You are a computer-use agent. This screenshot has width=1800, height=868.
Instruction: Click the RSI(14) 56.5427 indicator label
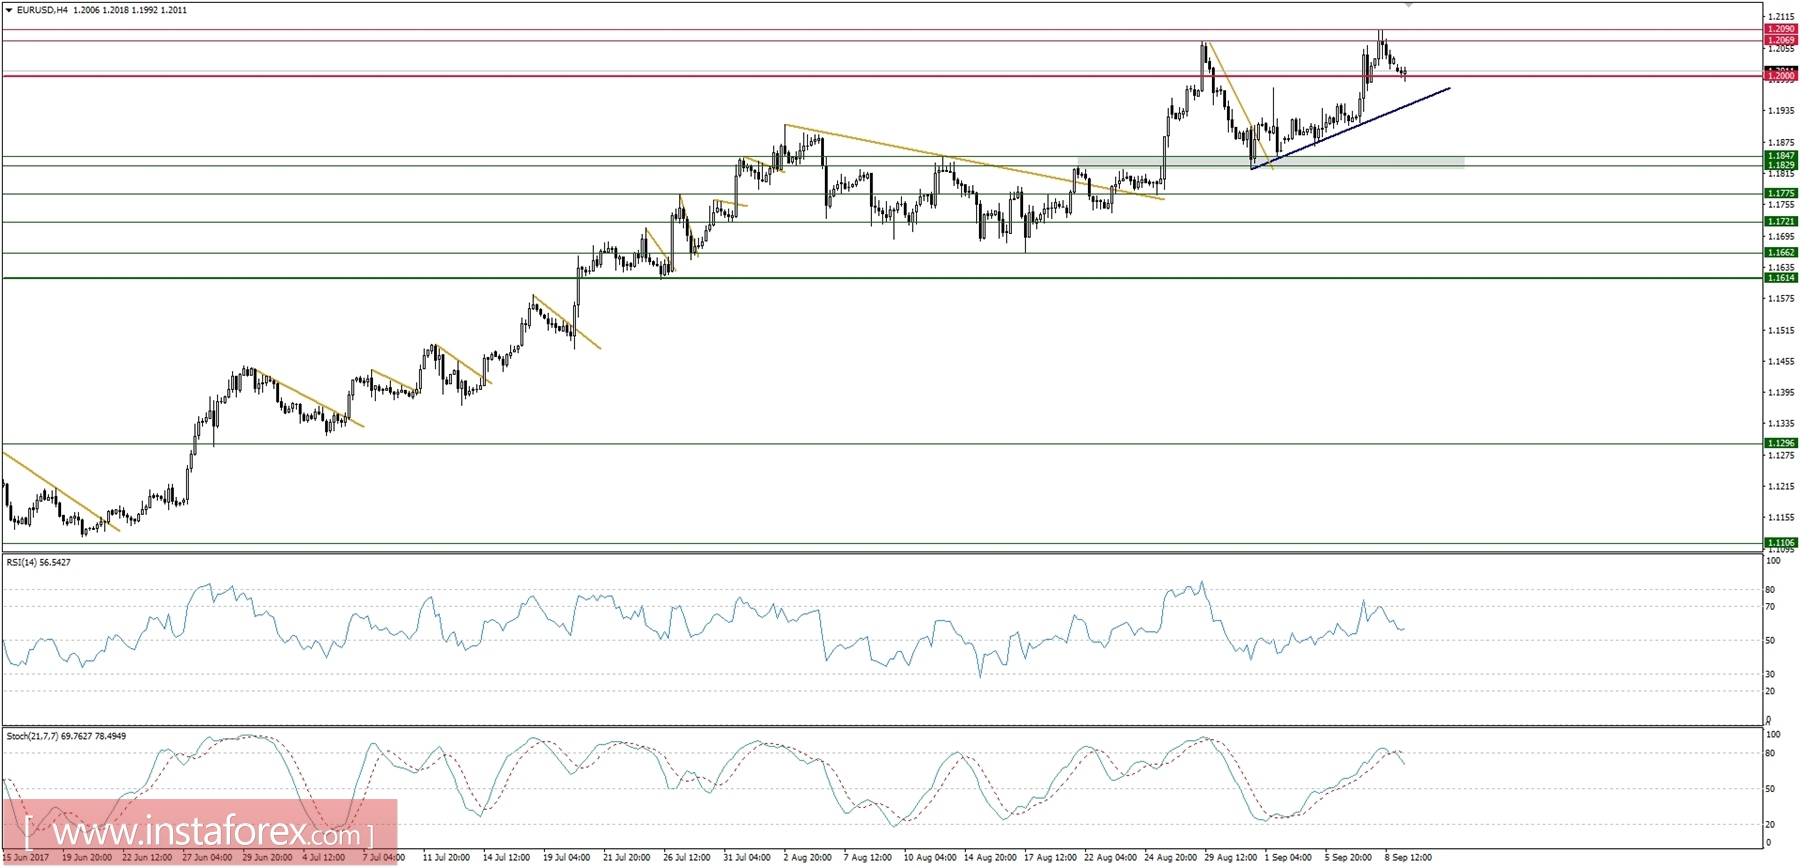click(x=39, y=562)
